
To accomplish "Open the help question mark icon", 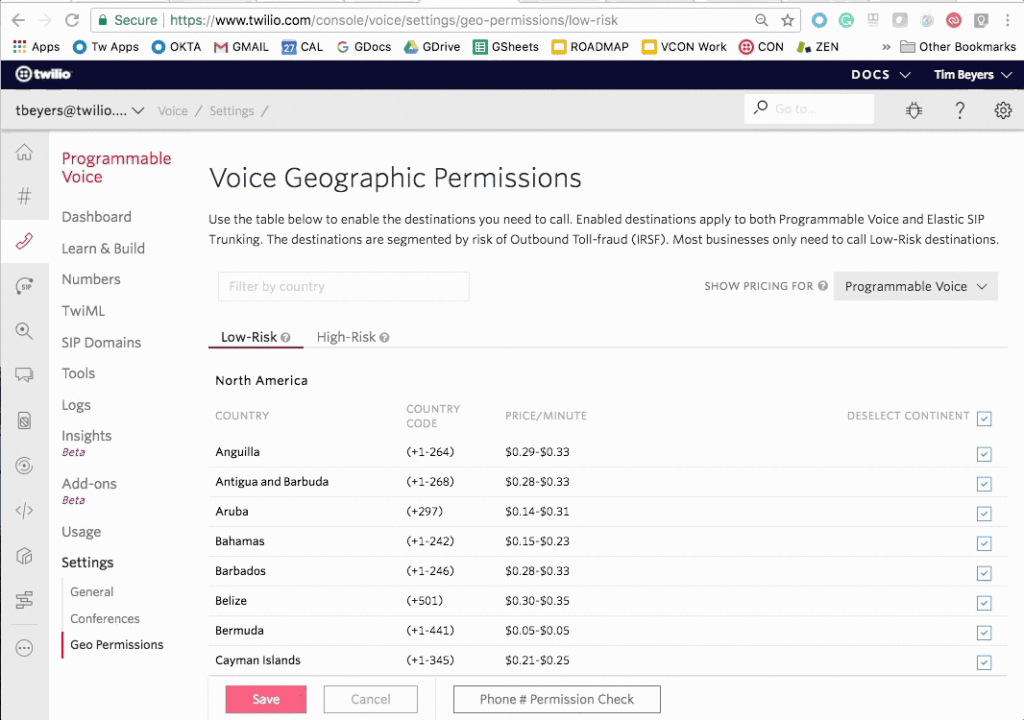I will tap(959, 110).
